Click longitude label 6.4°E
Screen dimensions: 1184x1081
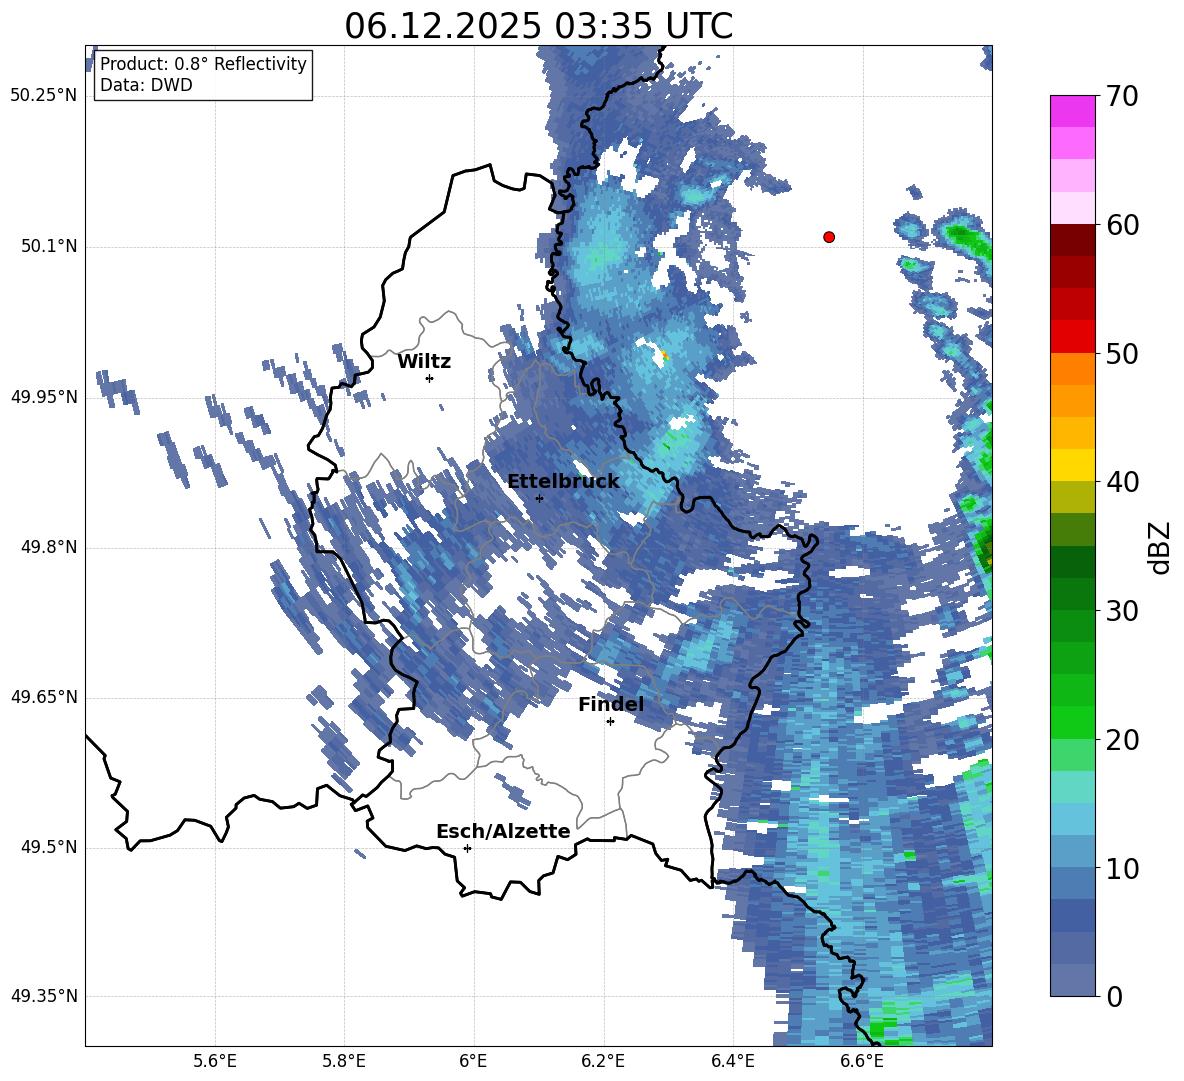click(x=732, y=1061)
